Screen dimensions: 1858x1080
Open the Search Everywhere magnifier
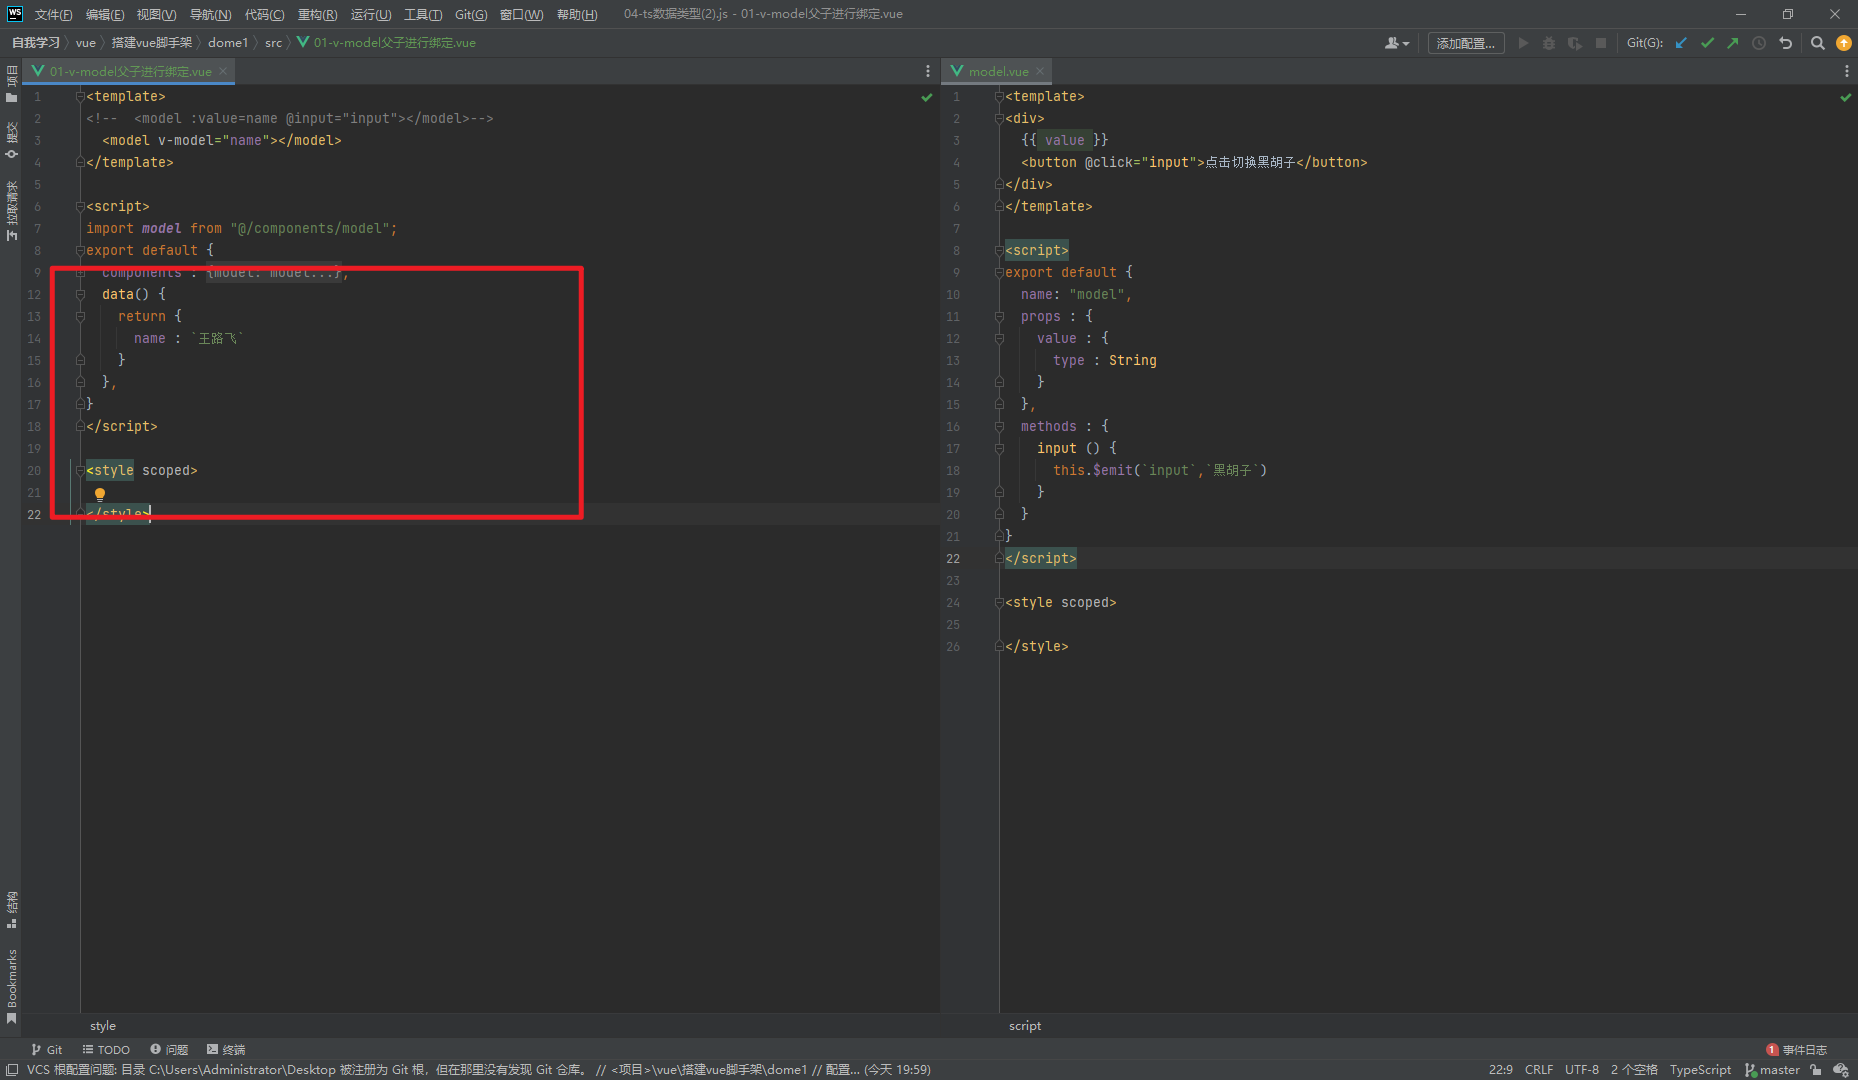click(x=1818, y=43)
